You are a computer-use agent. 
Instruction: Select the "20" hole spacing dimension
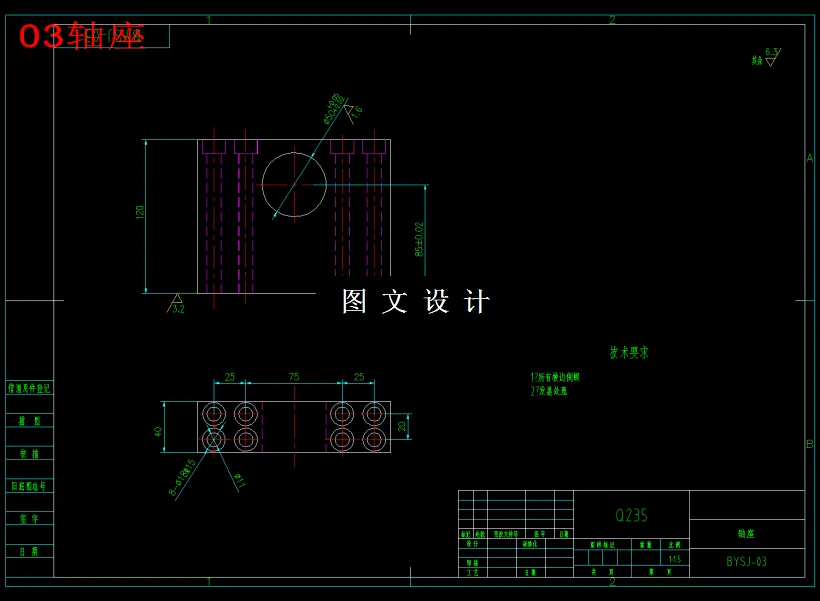pos(402,426)
